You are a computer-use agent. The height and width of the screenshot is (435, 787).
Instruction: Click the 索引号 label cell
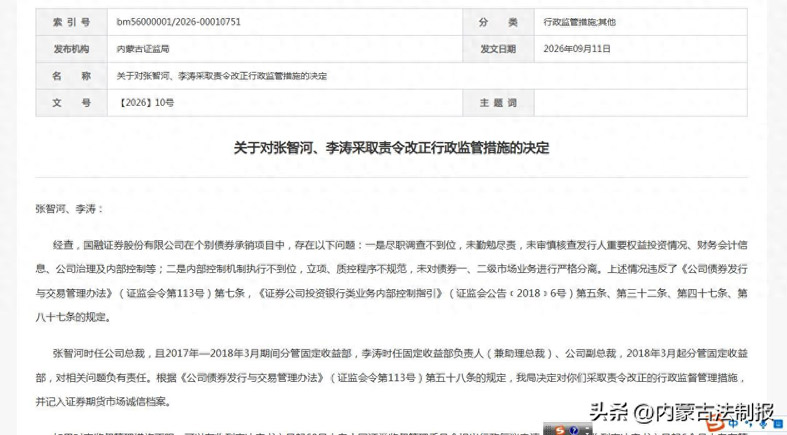pyautogui.click(x=71, y=22)
